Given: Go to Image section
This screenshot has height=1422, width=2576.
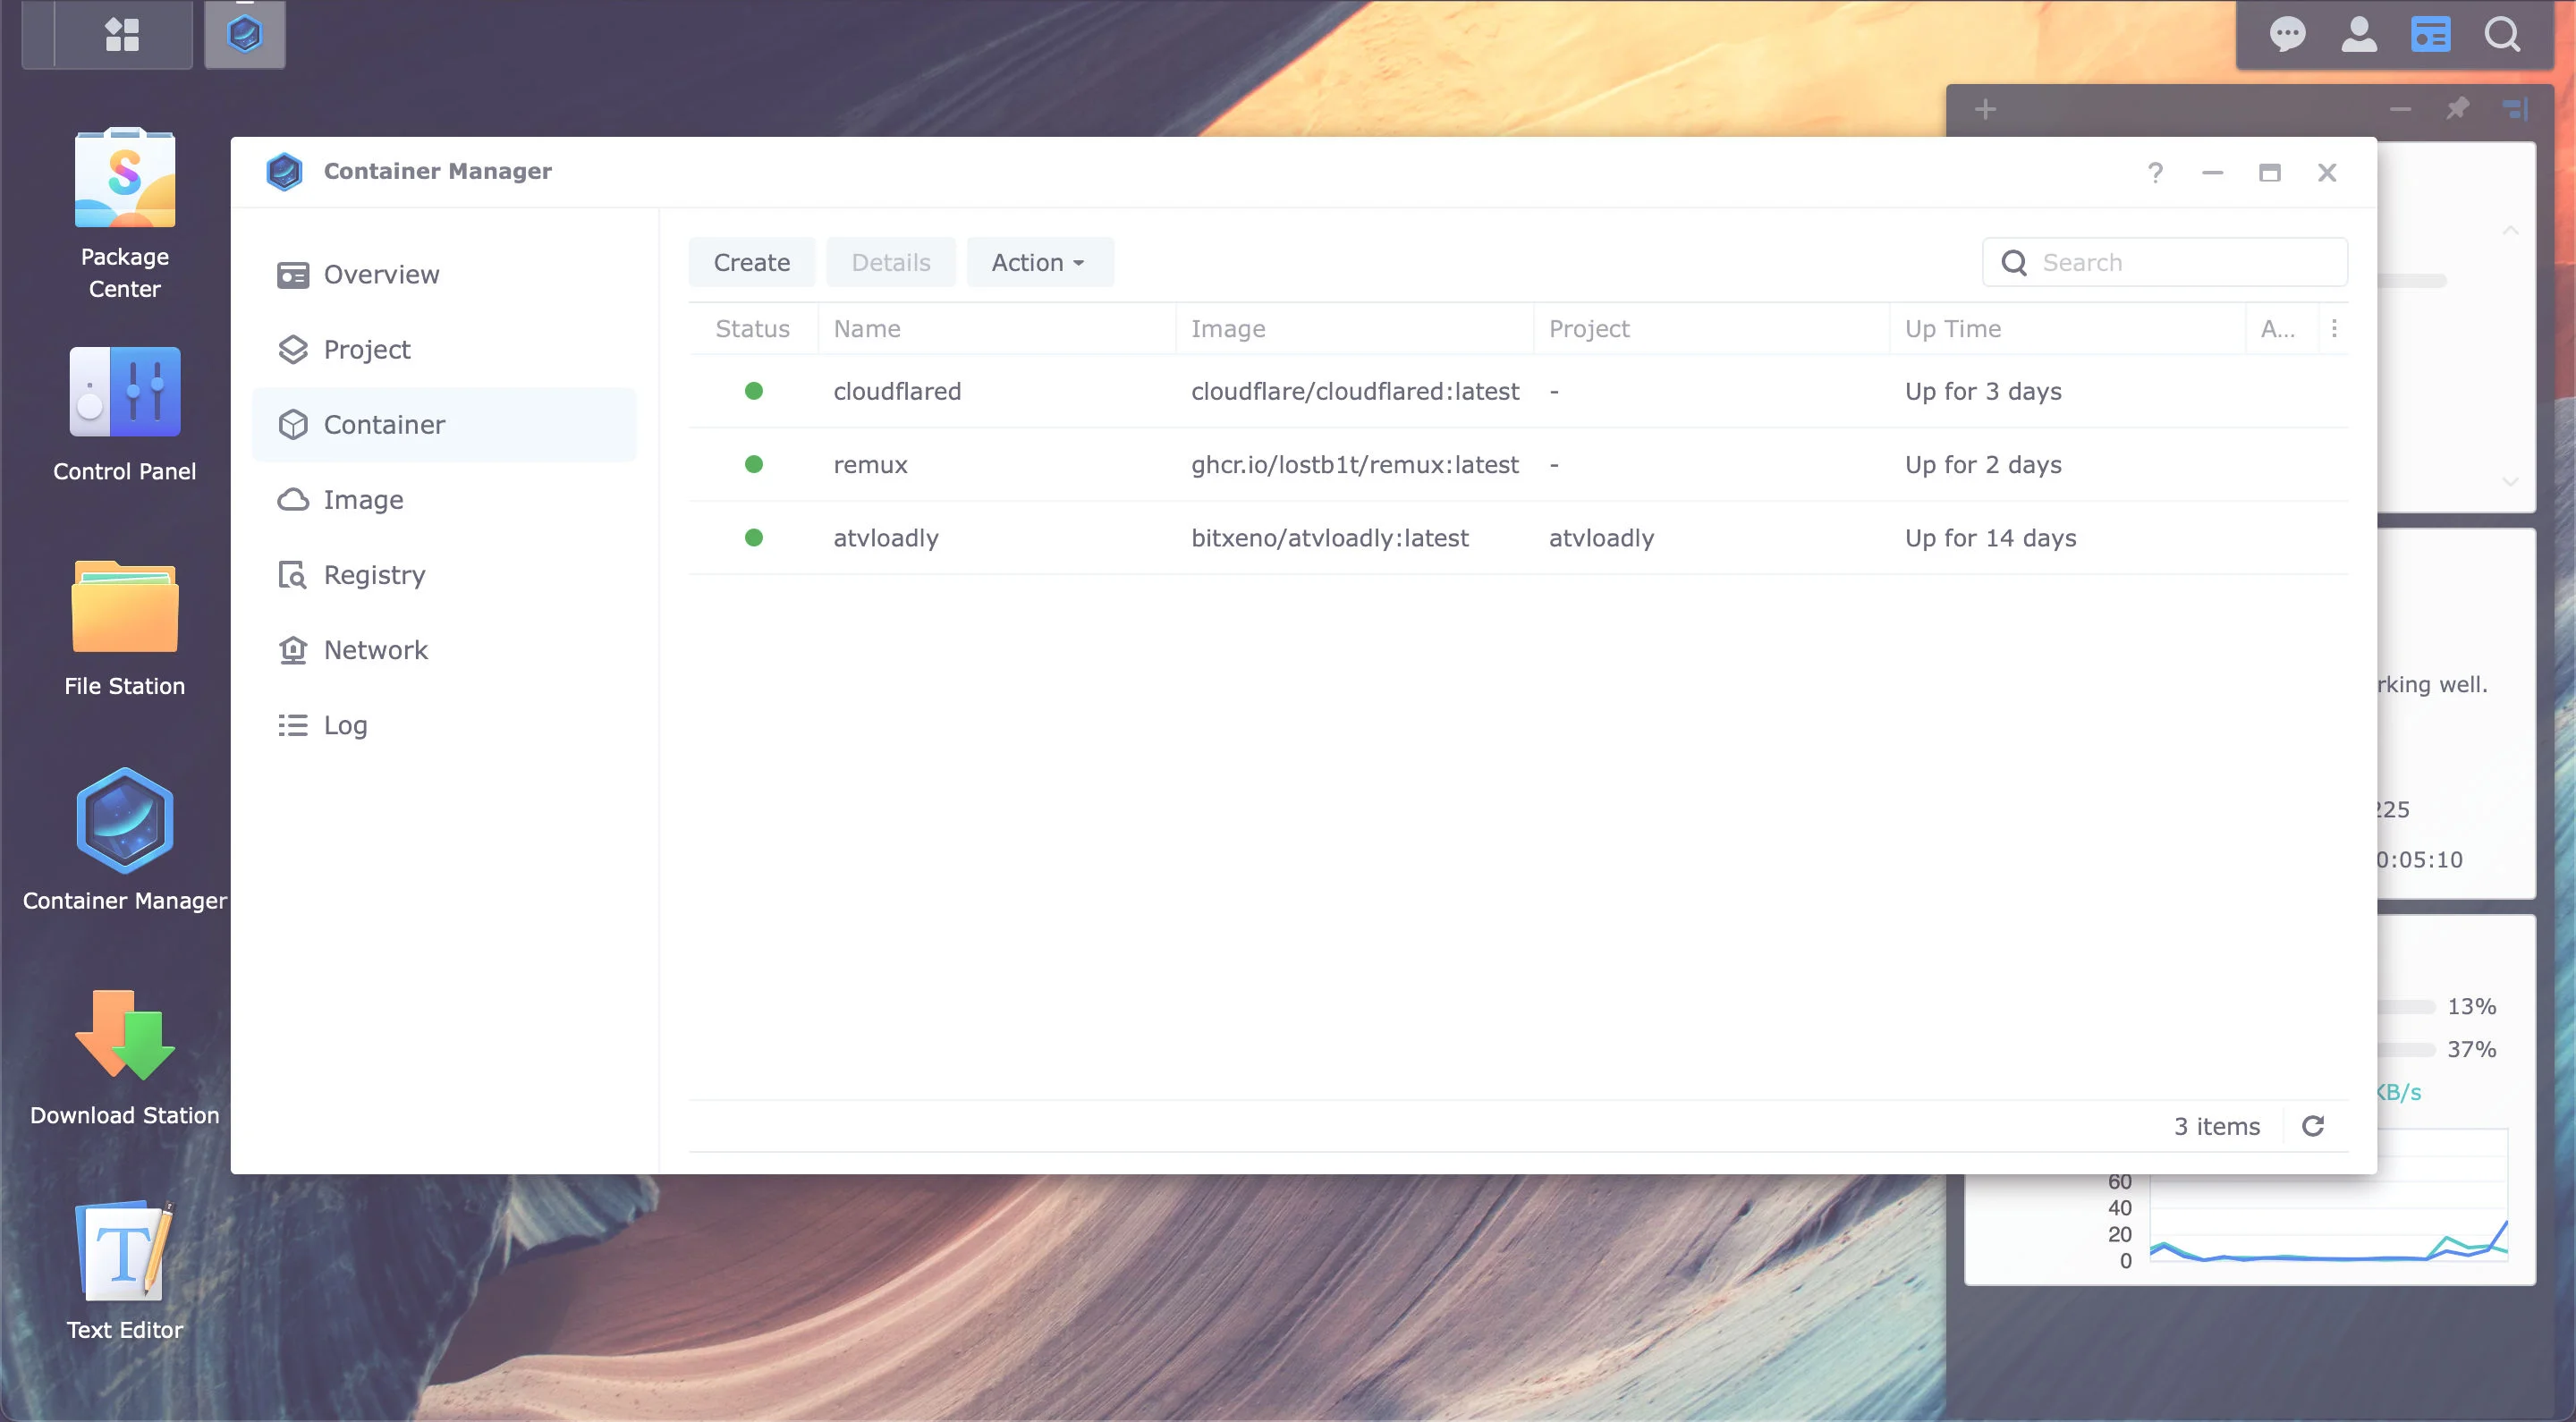Looking at the screenshot, I should (x=444, y=499).
